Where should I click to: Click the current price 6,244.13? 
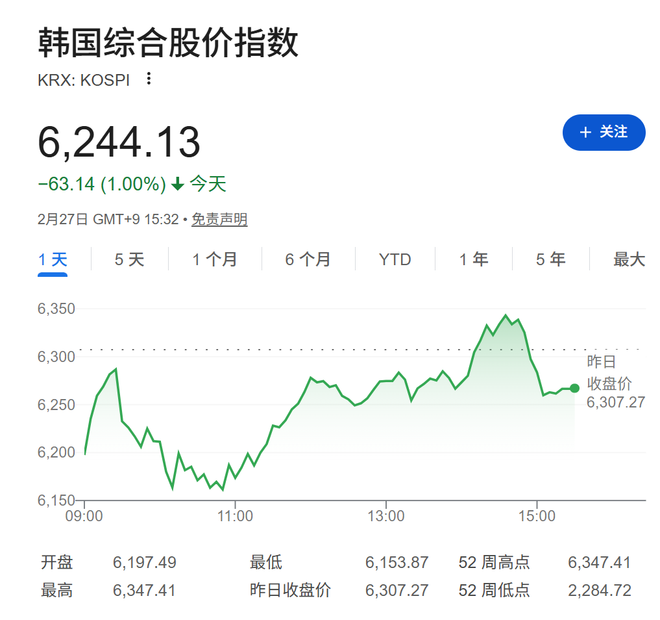click(119, 142)
